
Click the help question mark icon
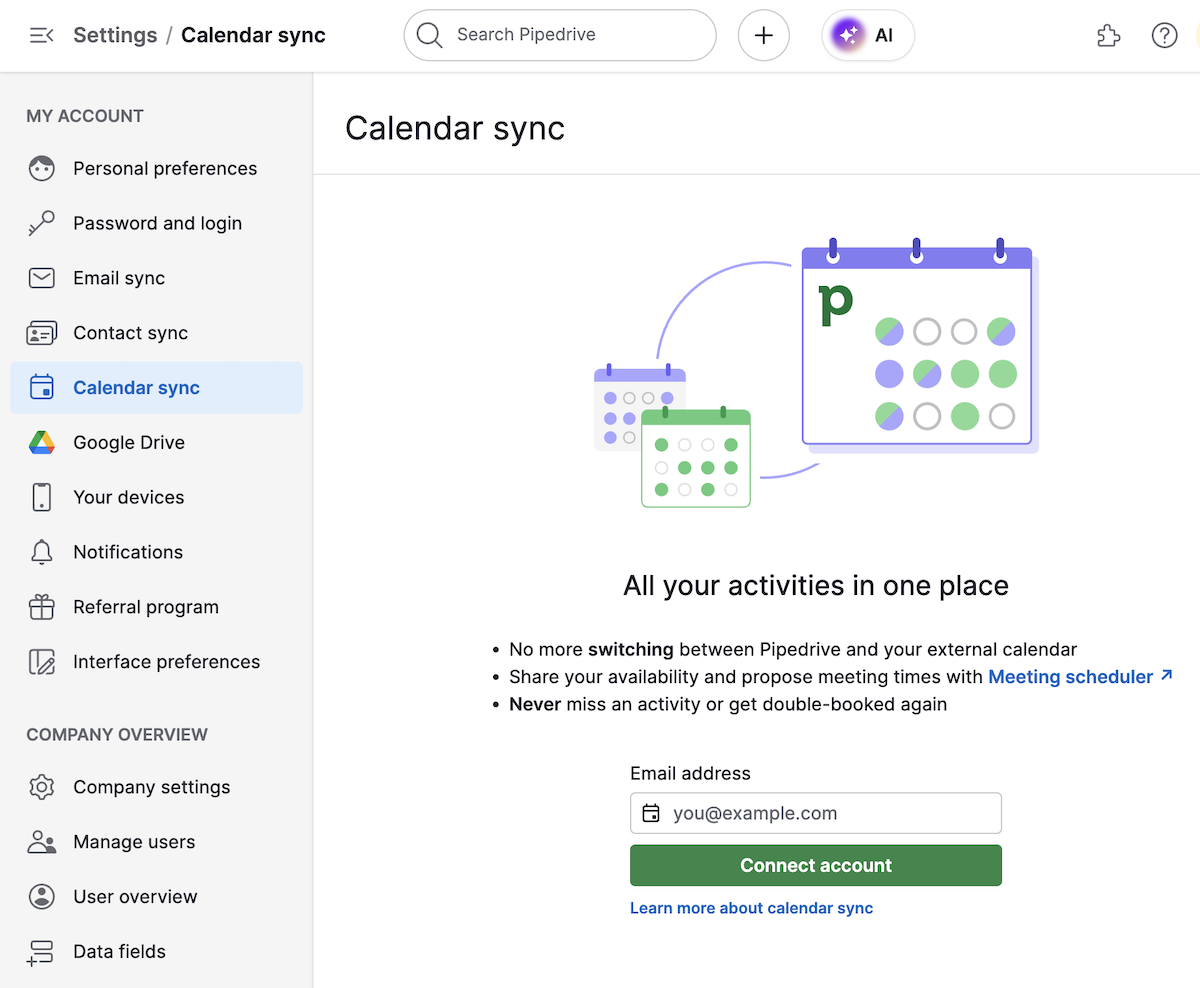click(1164, 35)
